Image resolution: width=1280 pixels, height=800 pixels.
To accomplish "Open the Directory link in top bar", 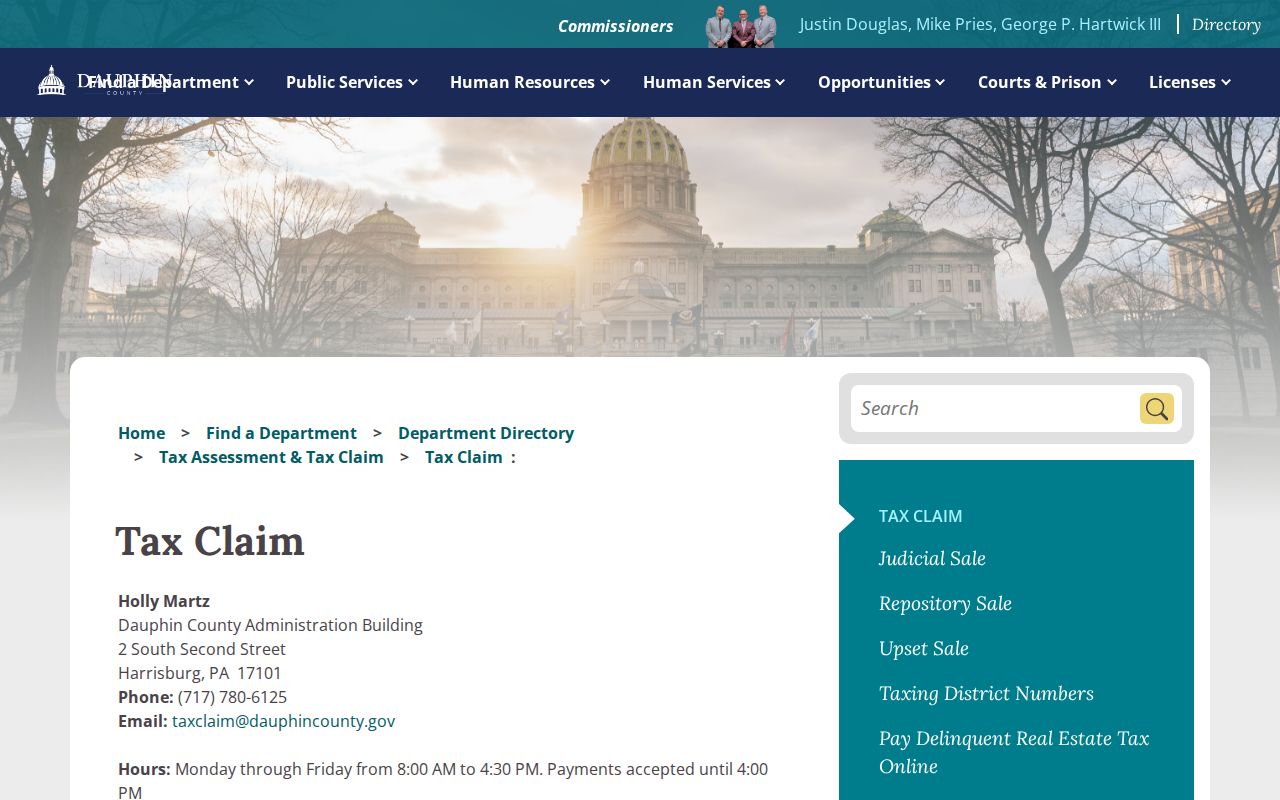I will pyautogui.click(x=1226, y=25).
